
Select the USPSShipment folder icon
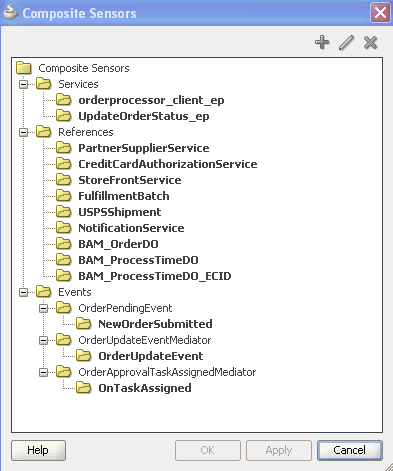pos(63,212)
